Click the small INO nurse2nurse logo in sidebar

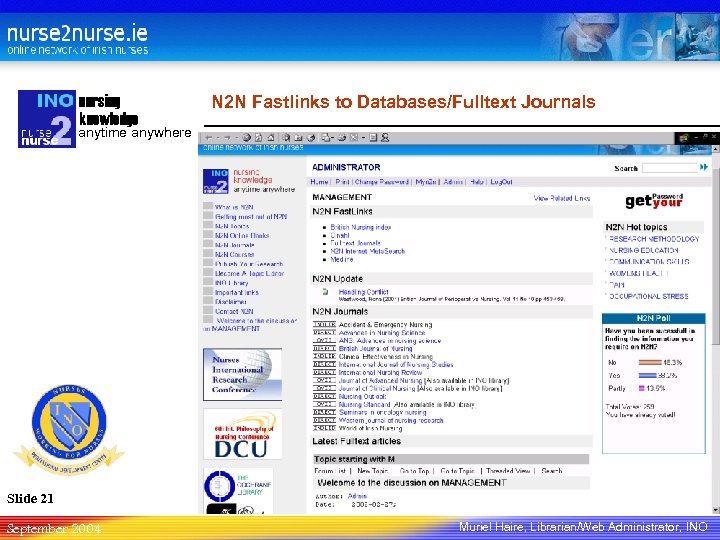pyautogui.click(x=216, y=181)
